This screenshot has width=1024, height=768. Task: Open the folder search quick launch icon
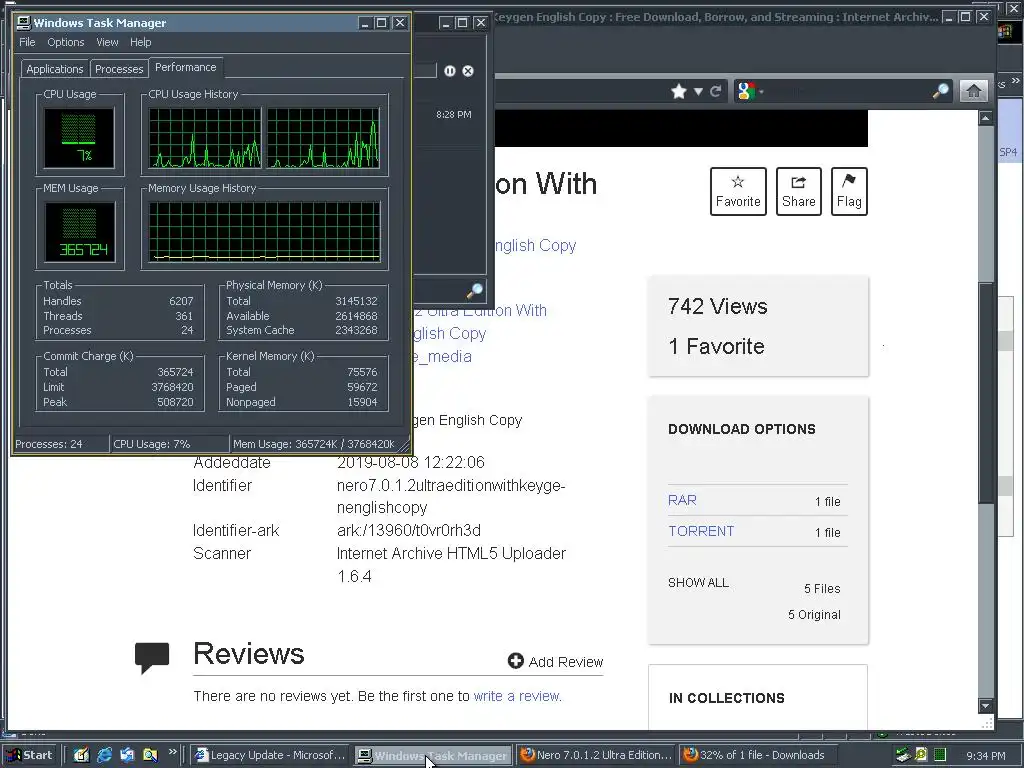[150, 756]
